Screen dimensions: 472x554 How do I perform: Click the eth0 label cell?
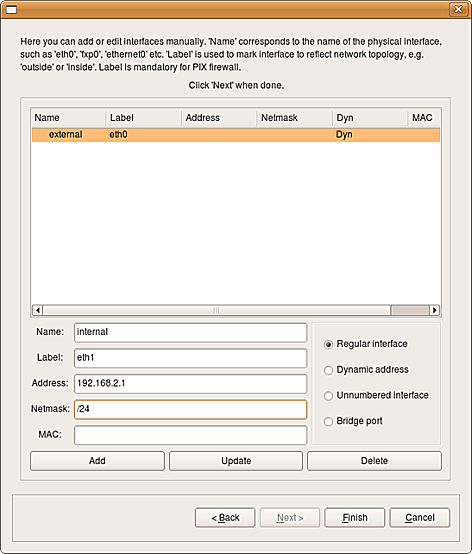coord(118,135)
